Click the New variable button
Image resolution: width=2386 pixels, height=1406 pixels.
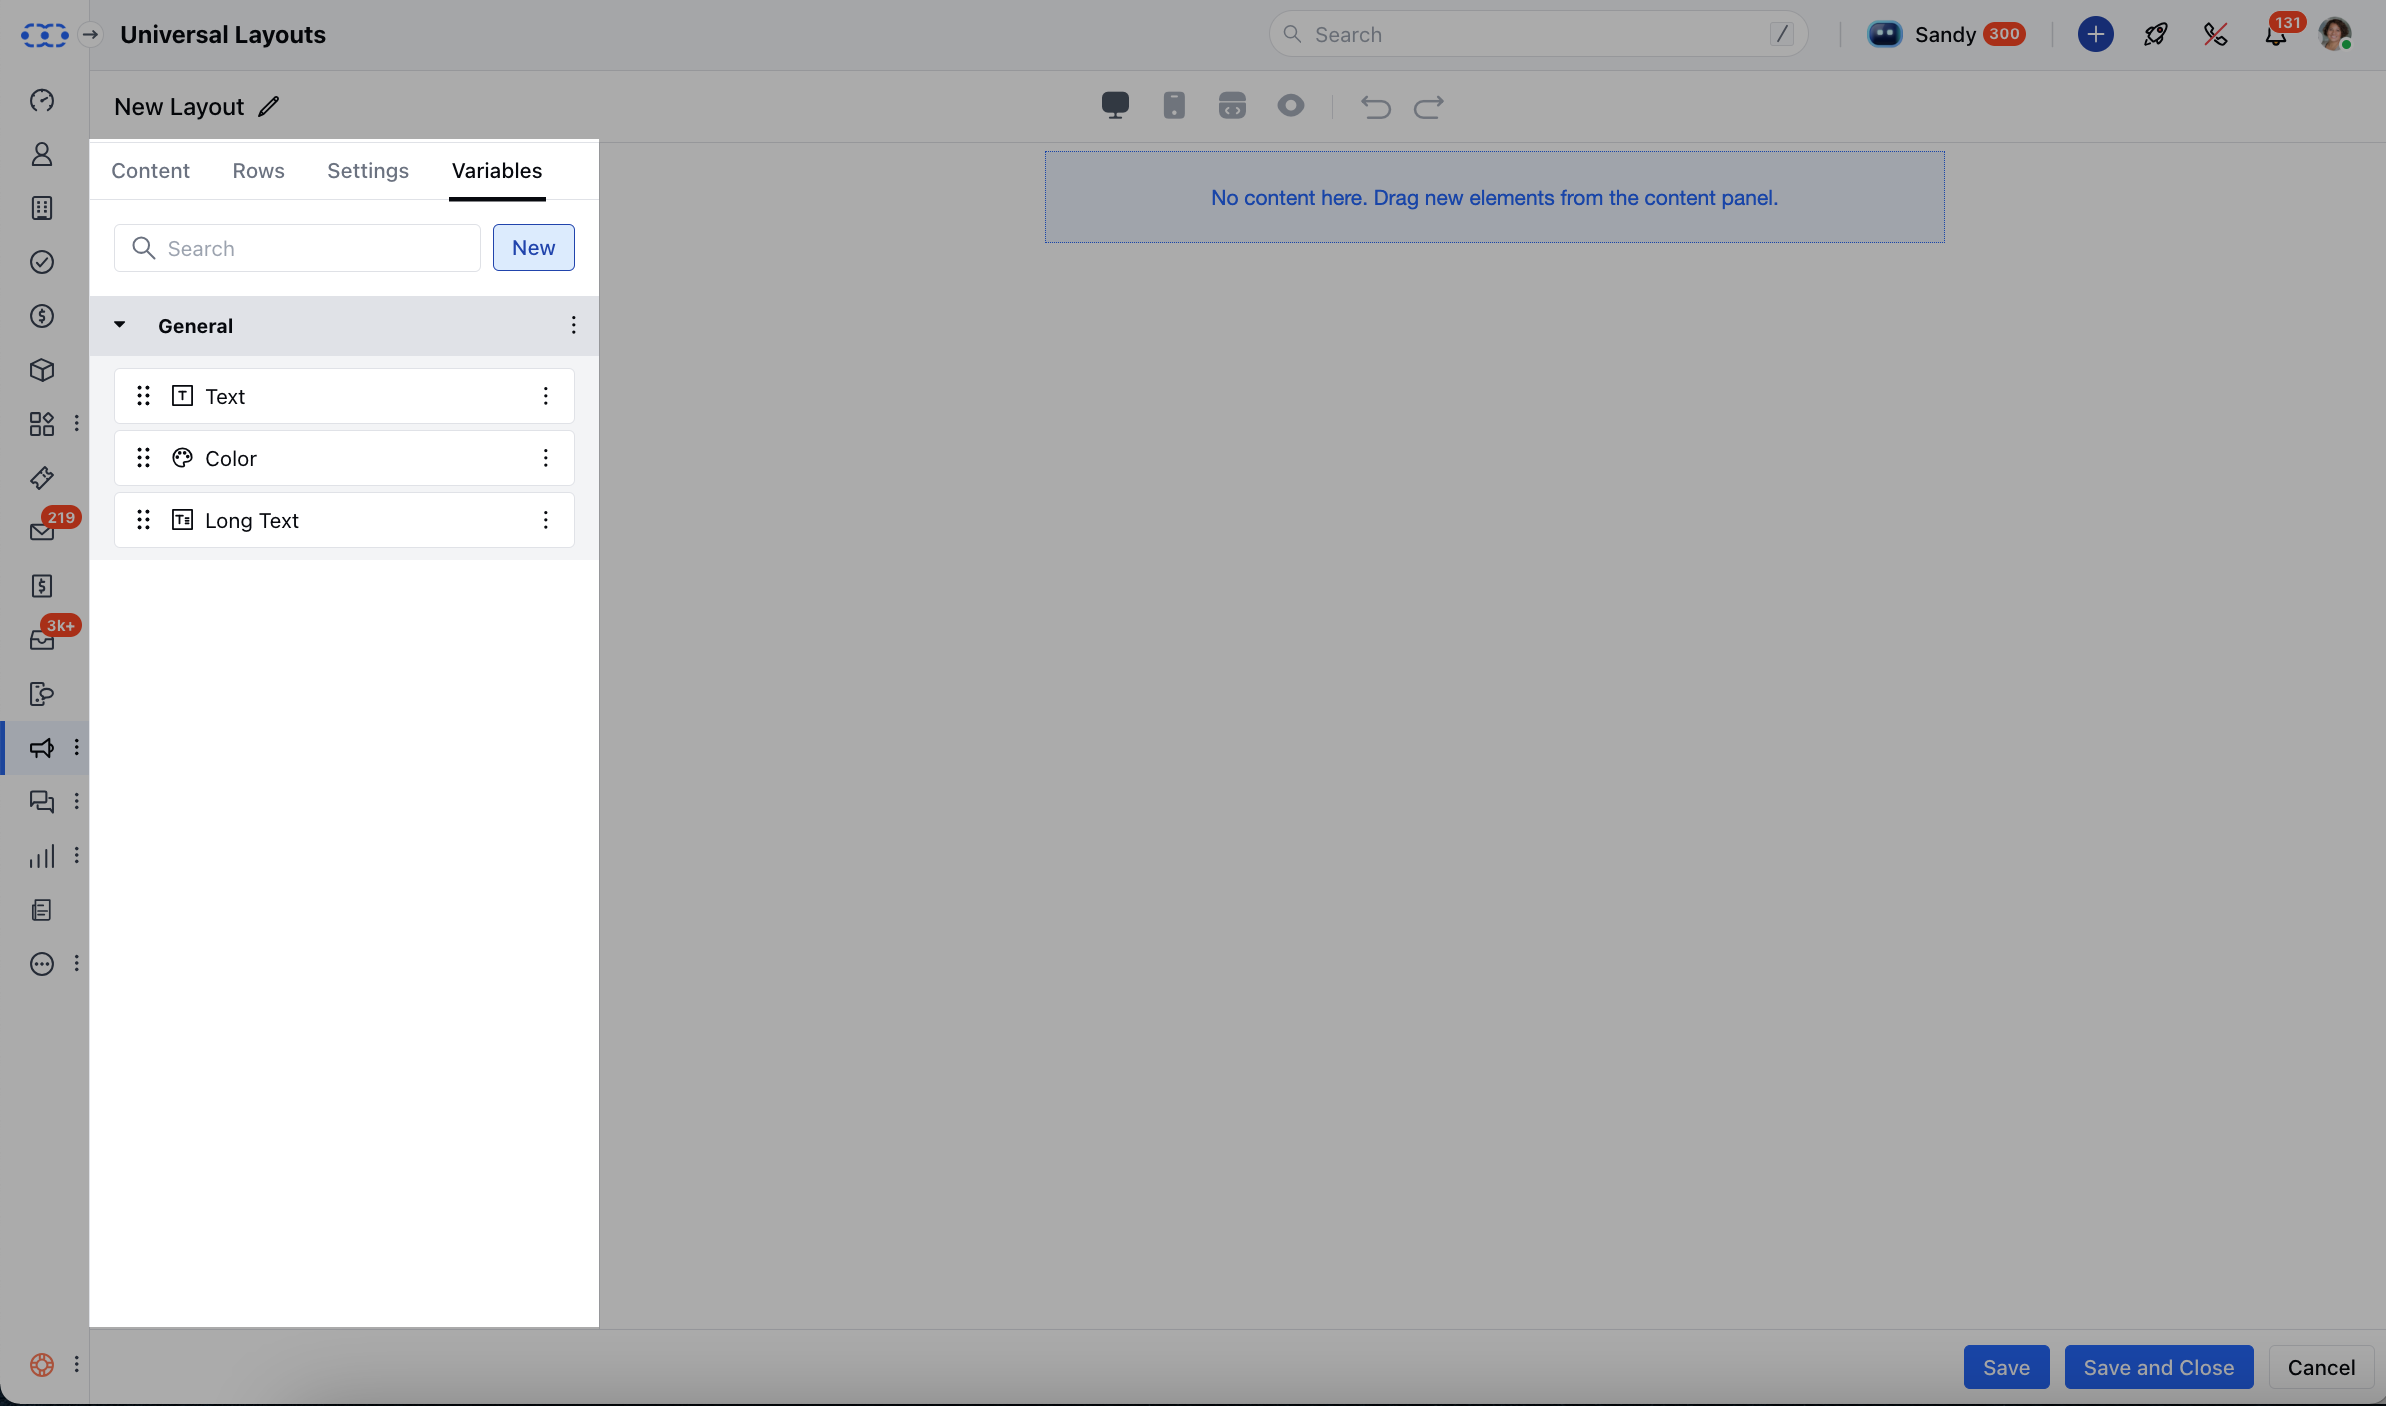[533, 248]
